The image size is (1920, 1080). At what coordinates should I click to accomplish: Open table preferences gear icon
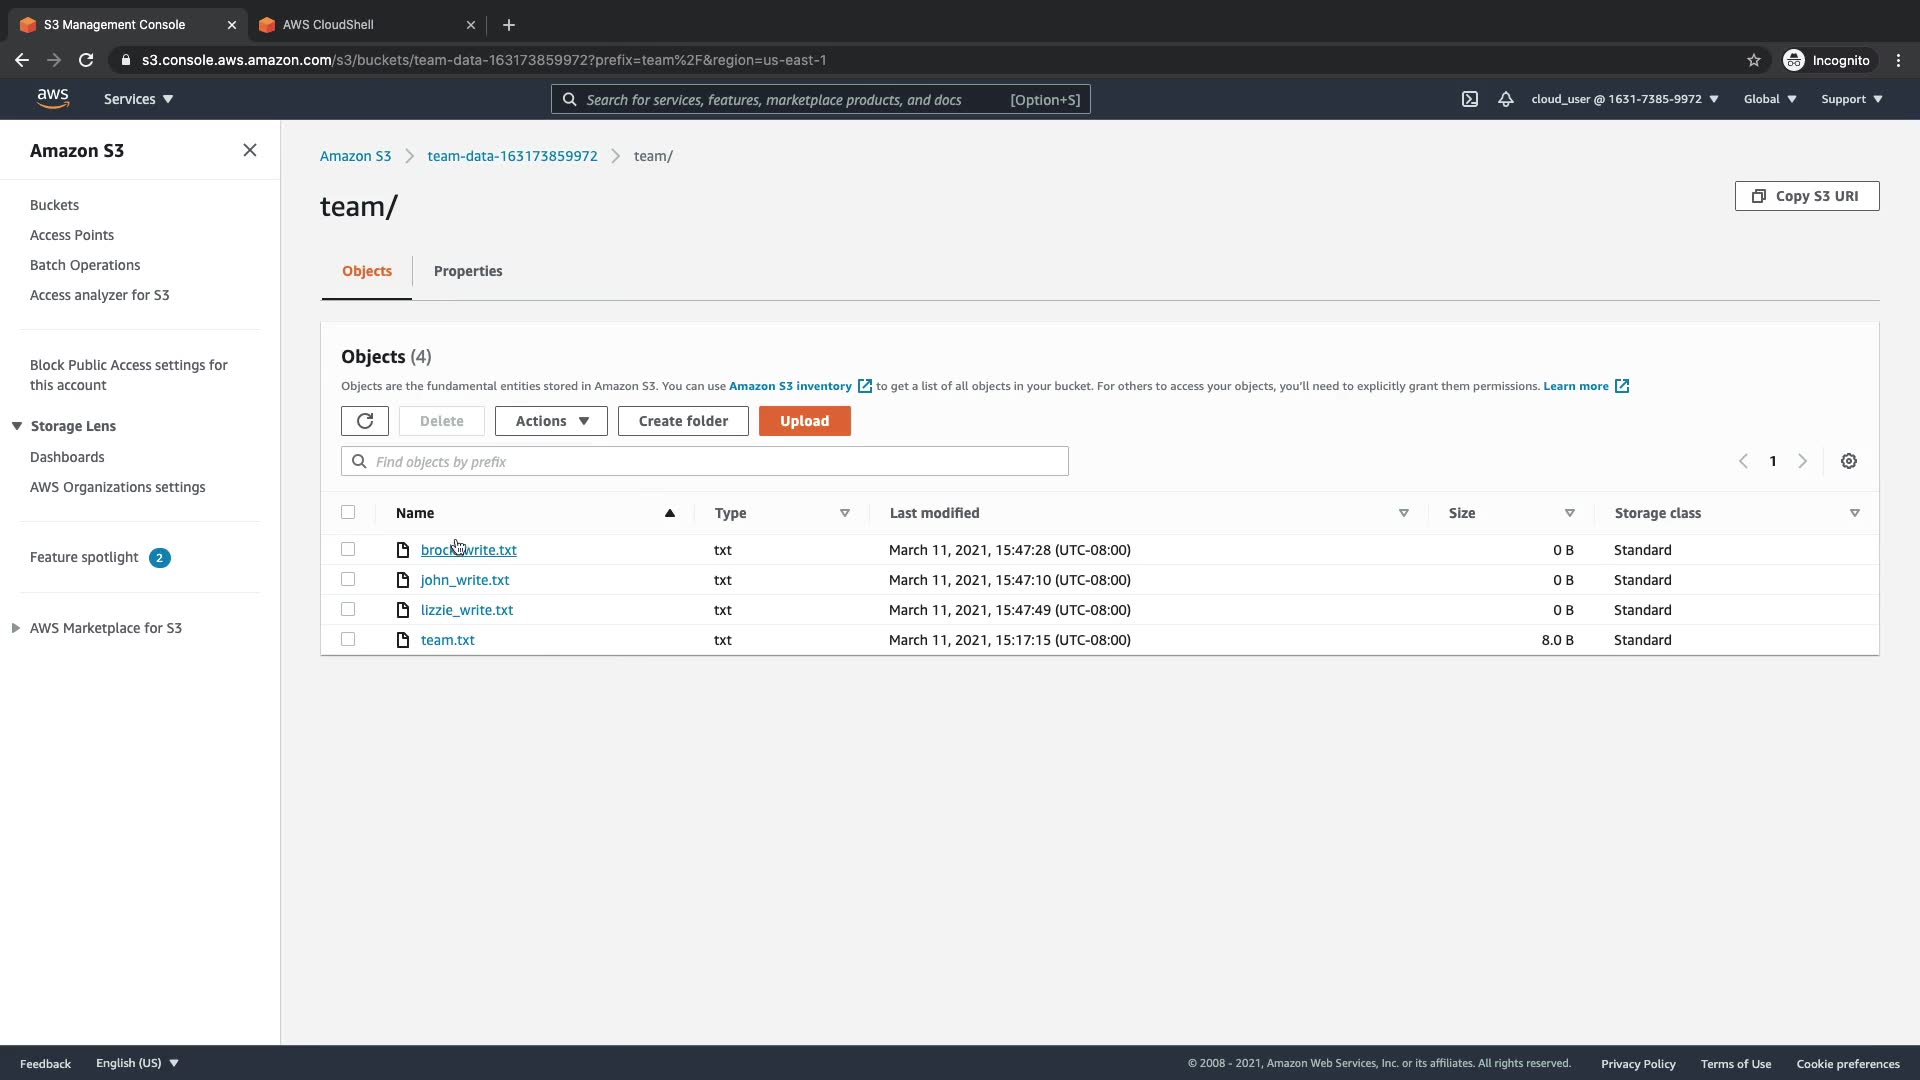click(x=1848, y=461)
